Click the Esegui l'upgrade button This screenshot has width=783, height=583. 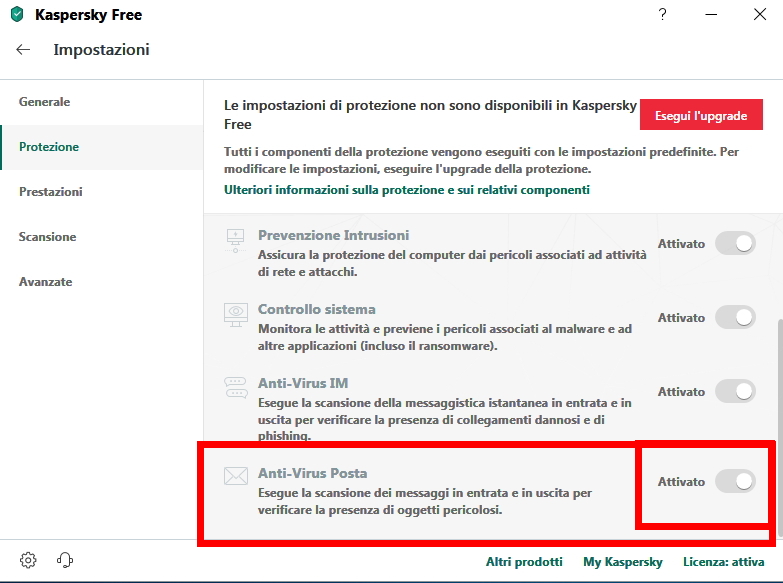pyautogui.click(x=701, y=115)
